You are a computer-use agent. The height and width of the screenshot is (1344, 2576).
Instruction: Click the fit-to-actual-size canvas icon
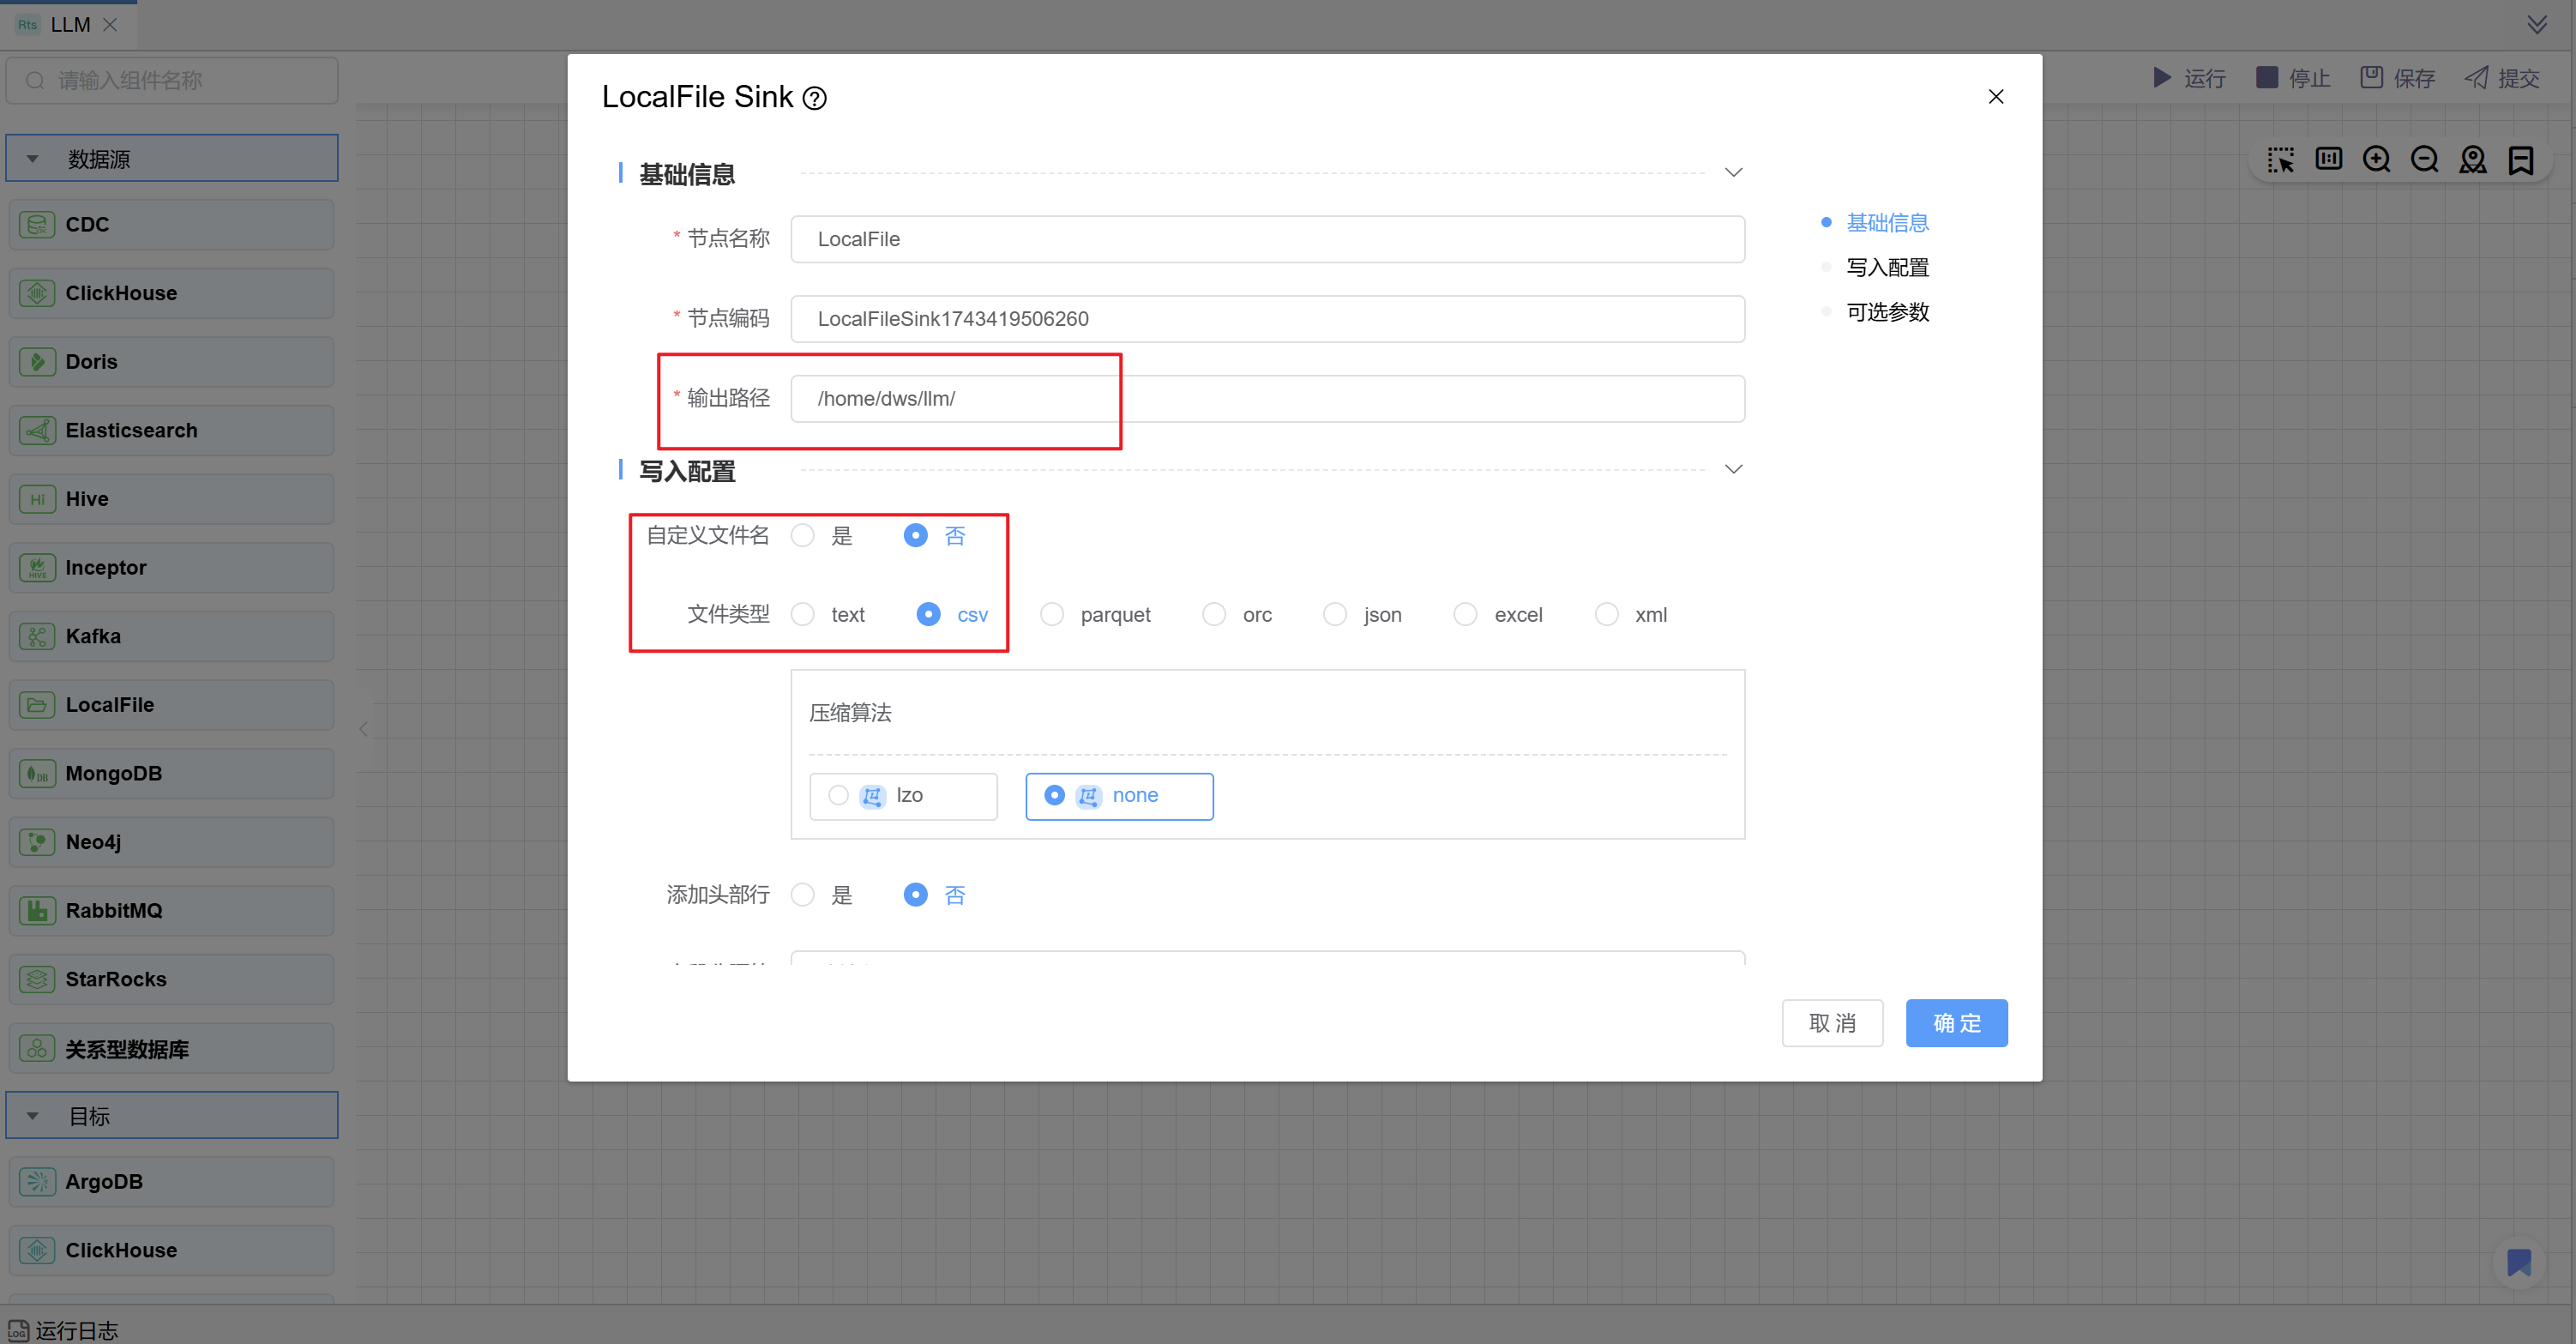tap(2329, 159)
